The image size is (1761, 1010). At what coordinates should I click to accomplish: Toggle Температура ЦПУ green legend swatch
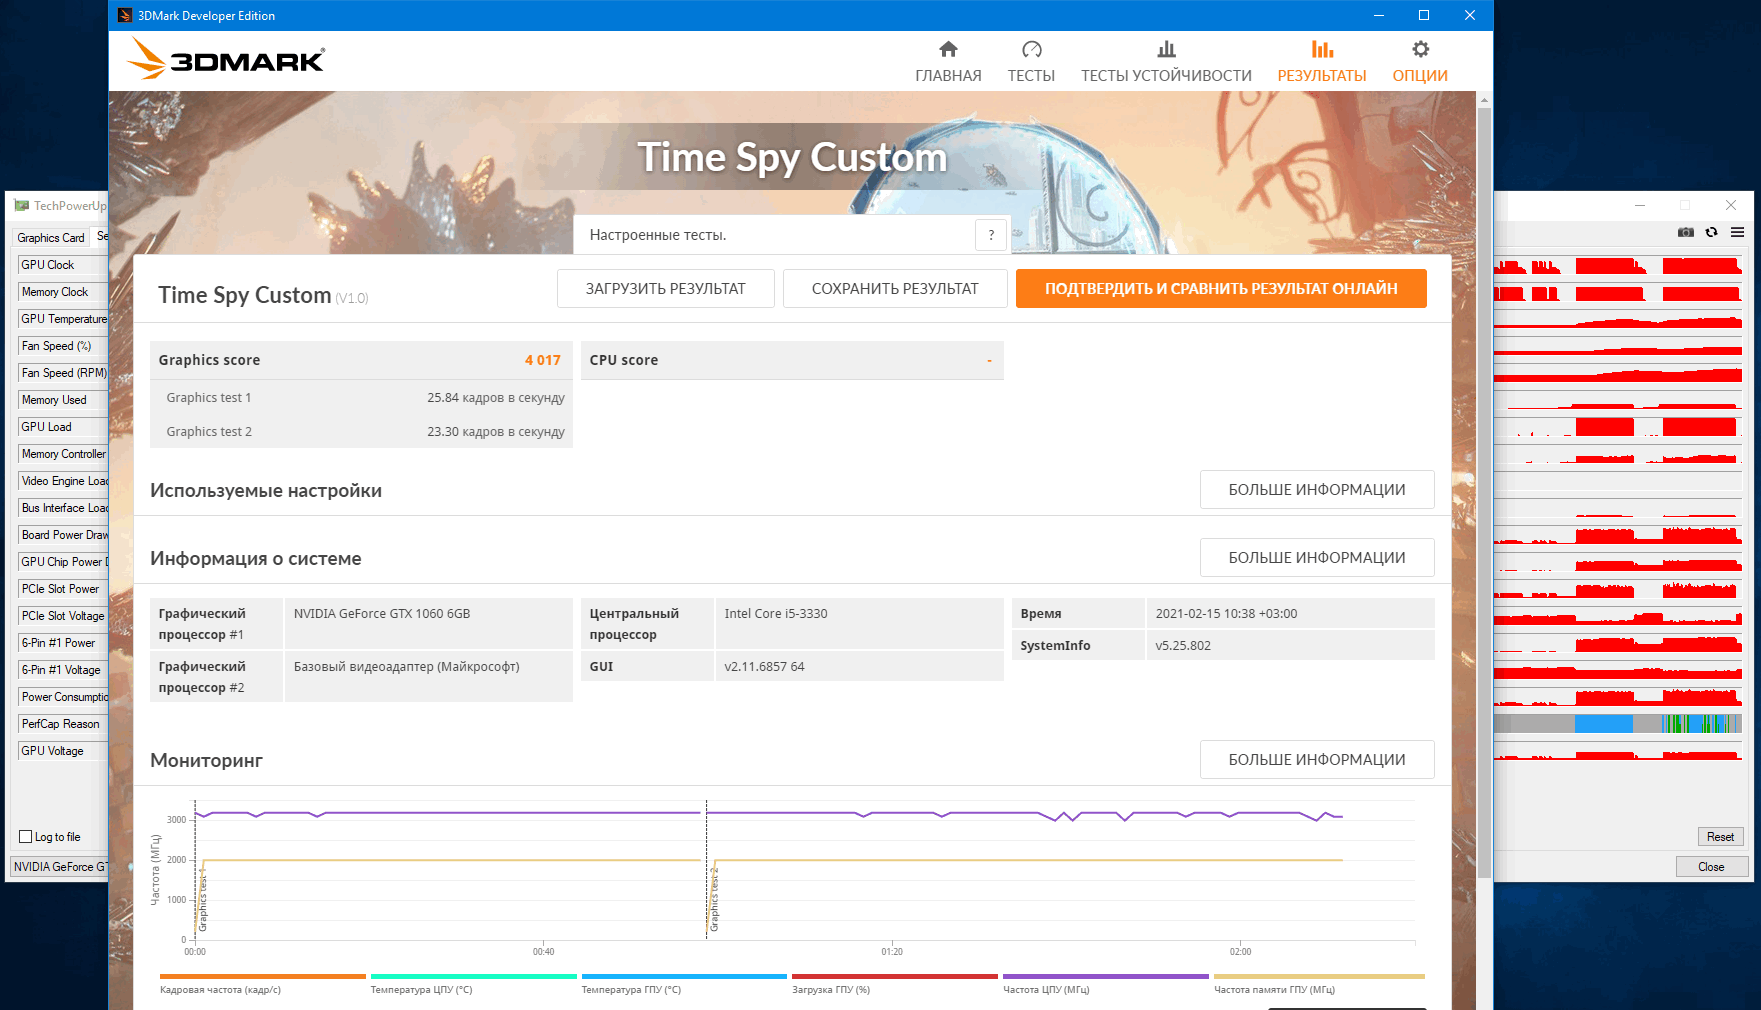point(474,976)
